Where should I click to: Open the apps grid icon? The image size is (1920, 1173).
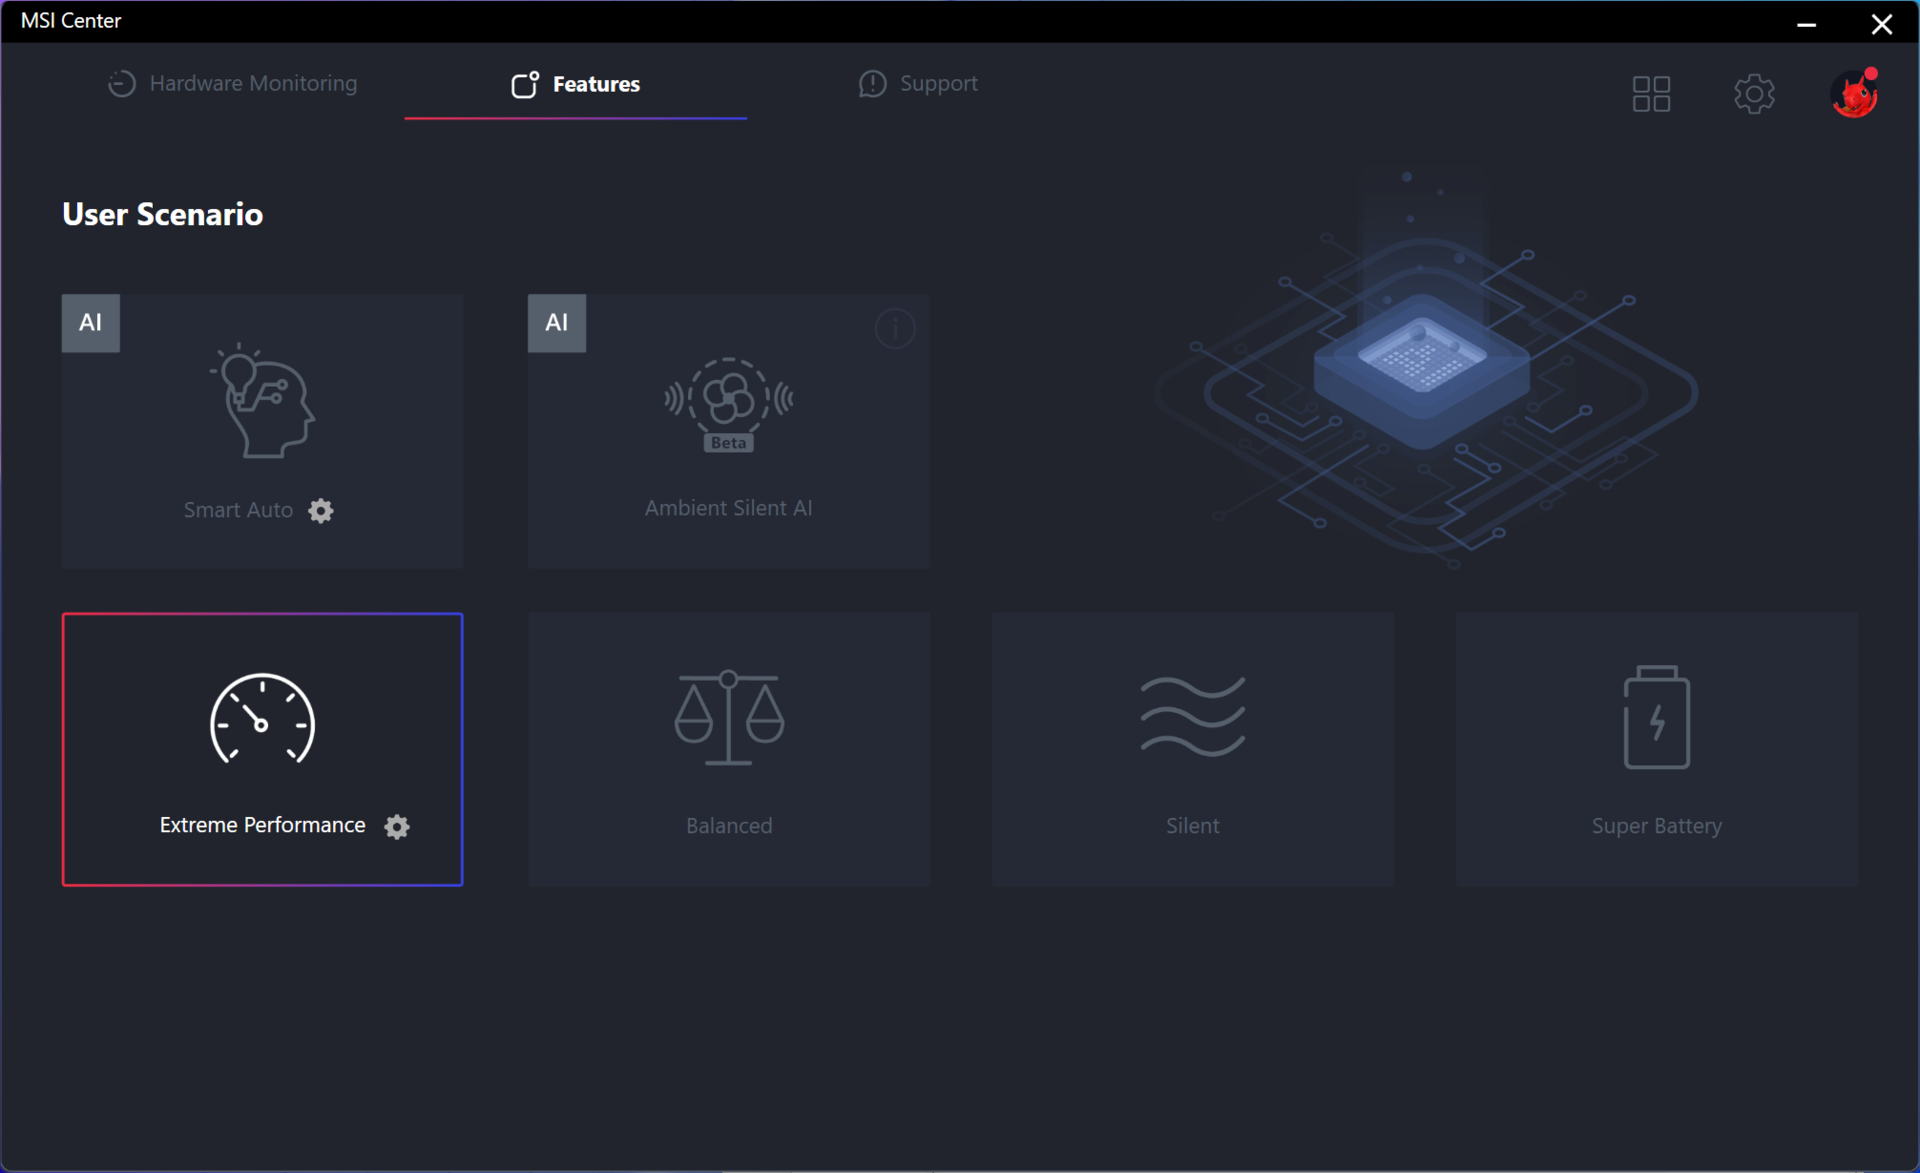point(1651,94)
